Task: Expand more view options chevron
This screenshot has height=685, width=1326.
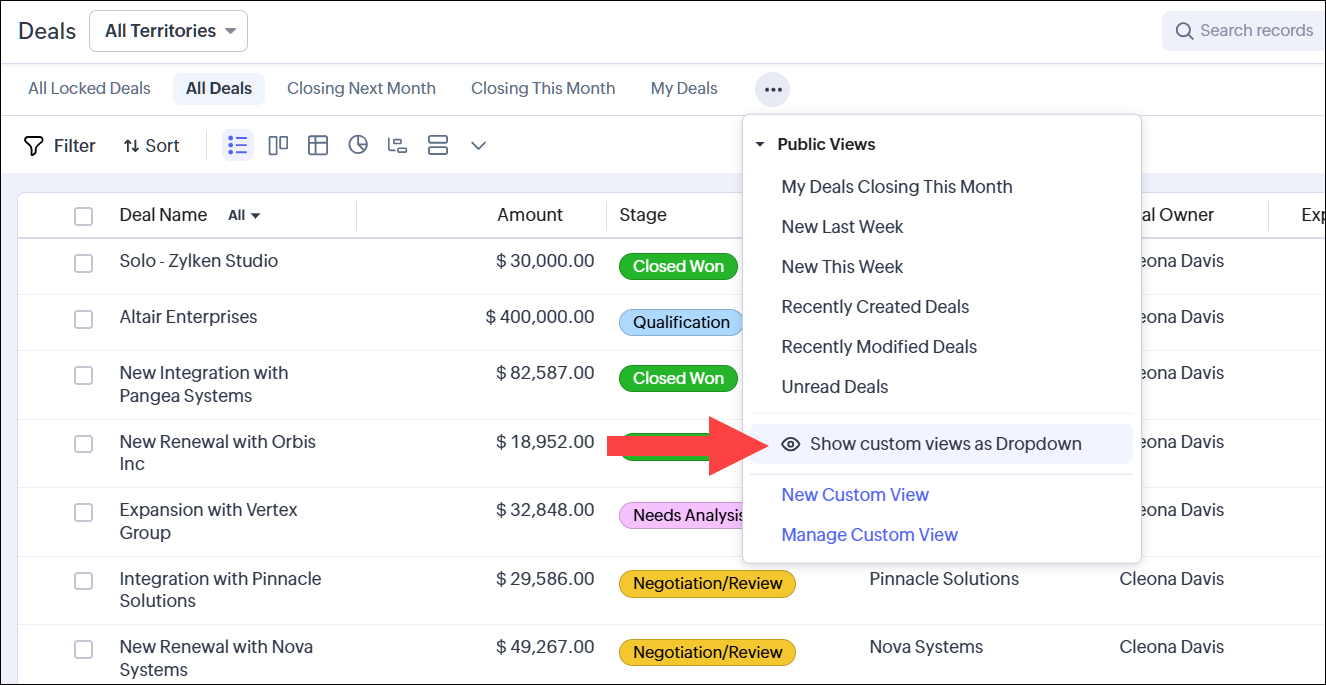Action: pyautogui.click(x=478, y=145)
